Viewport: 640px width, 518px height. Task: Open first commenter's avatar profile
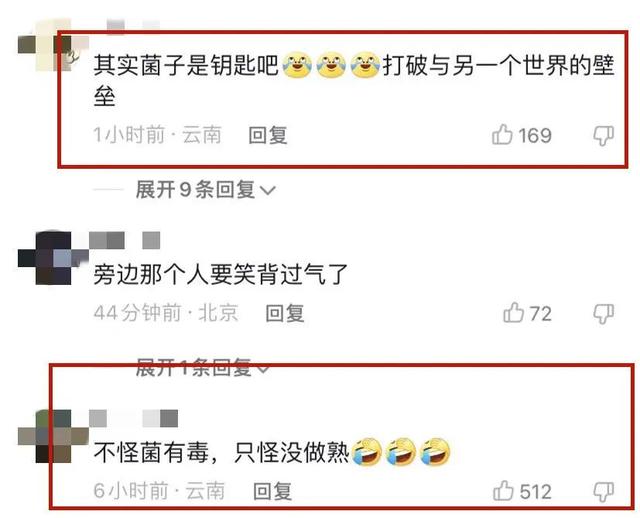point(53,45)
